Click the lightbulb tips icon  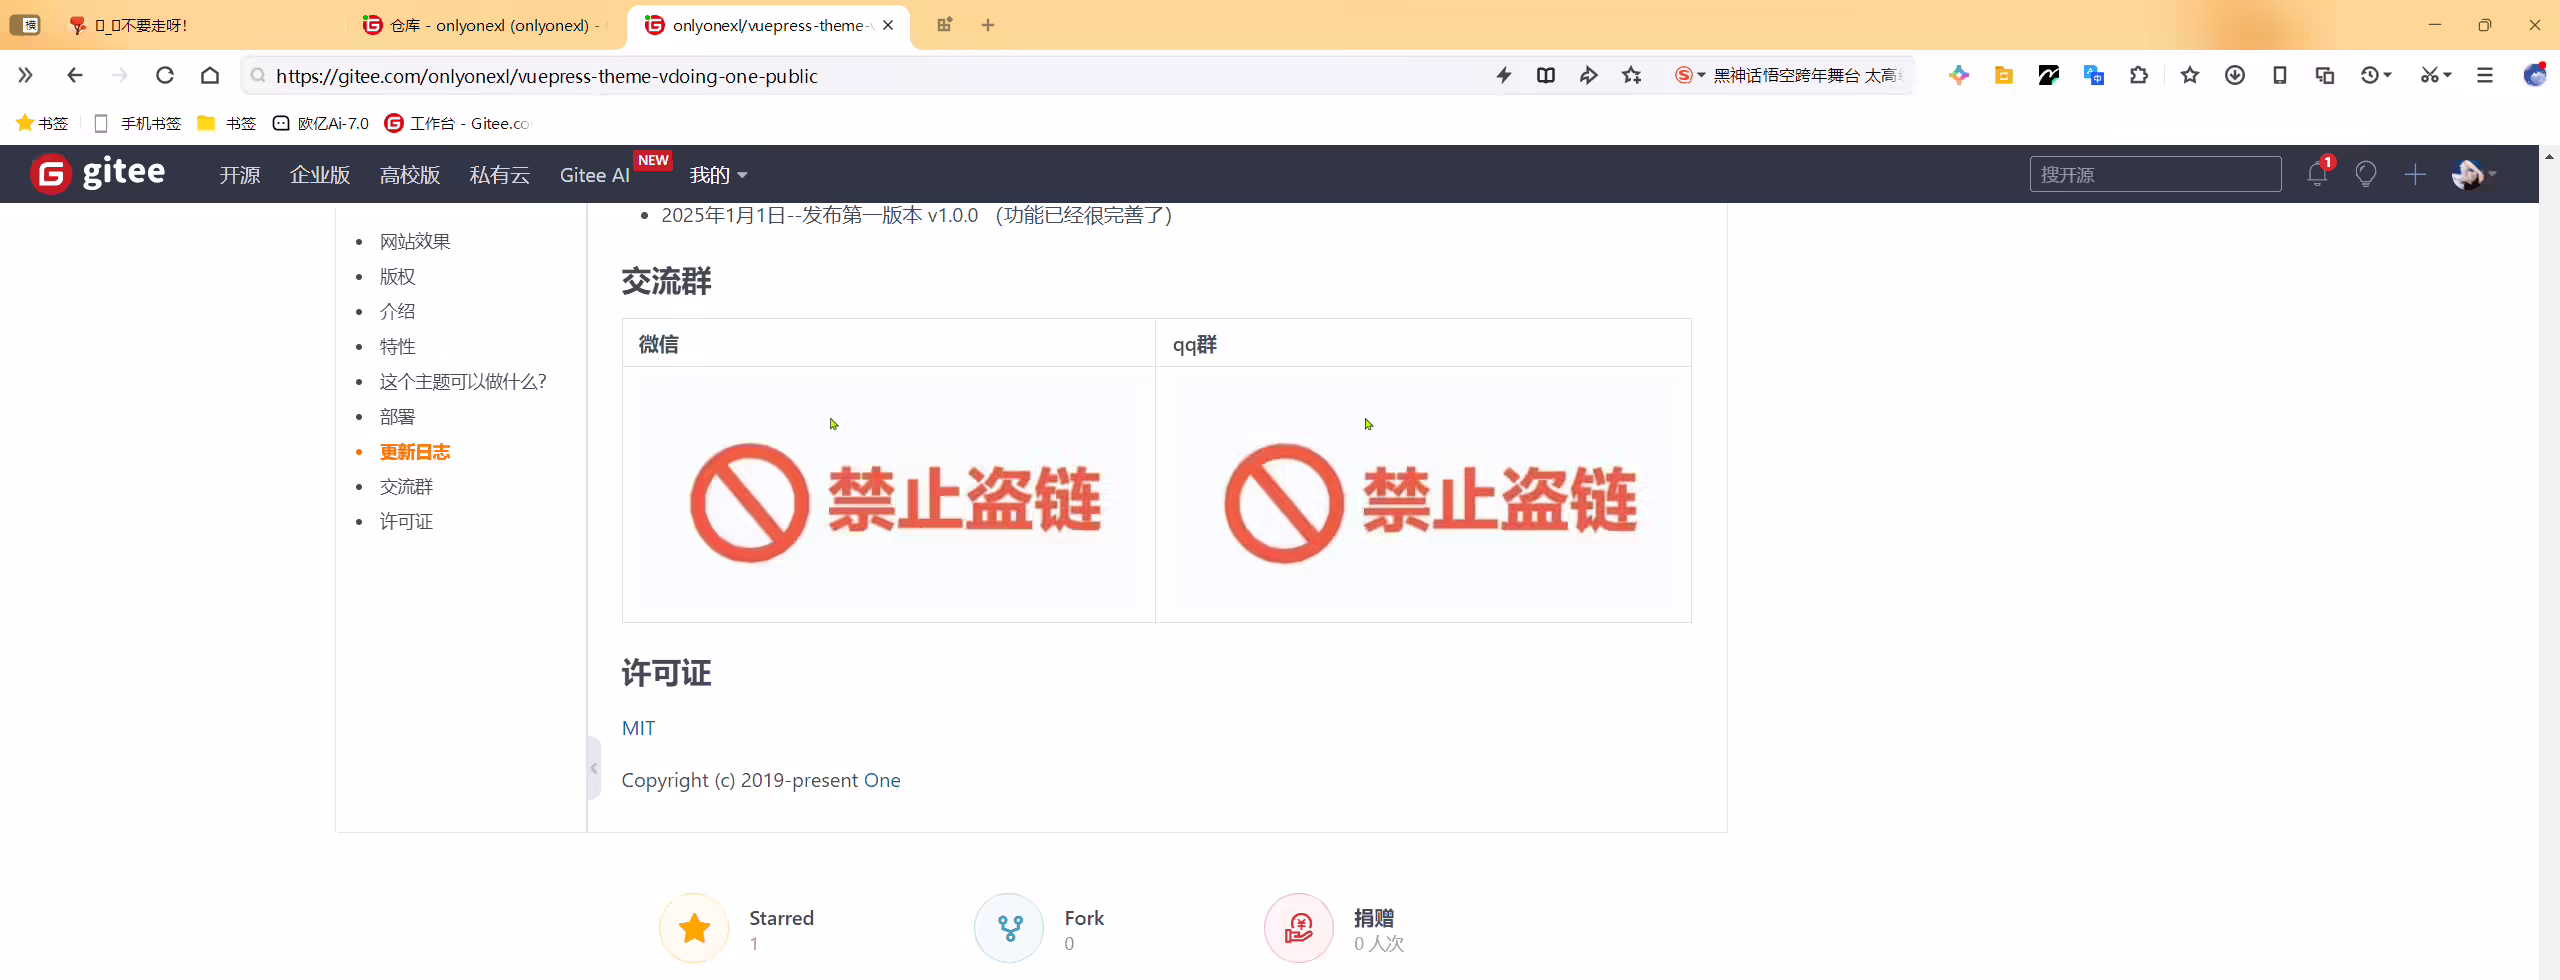pyautogui.click(x=2365, y=175)
